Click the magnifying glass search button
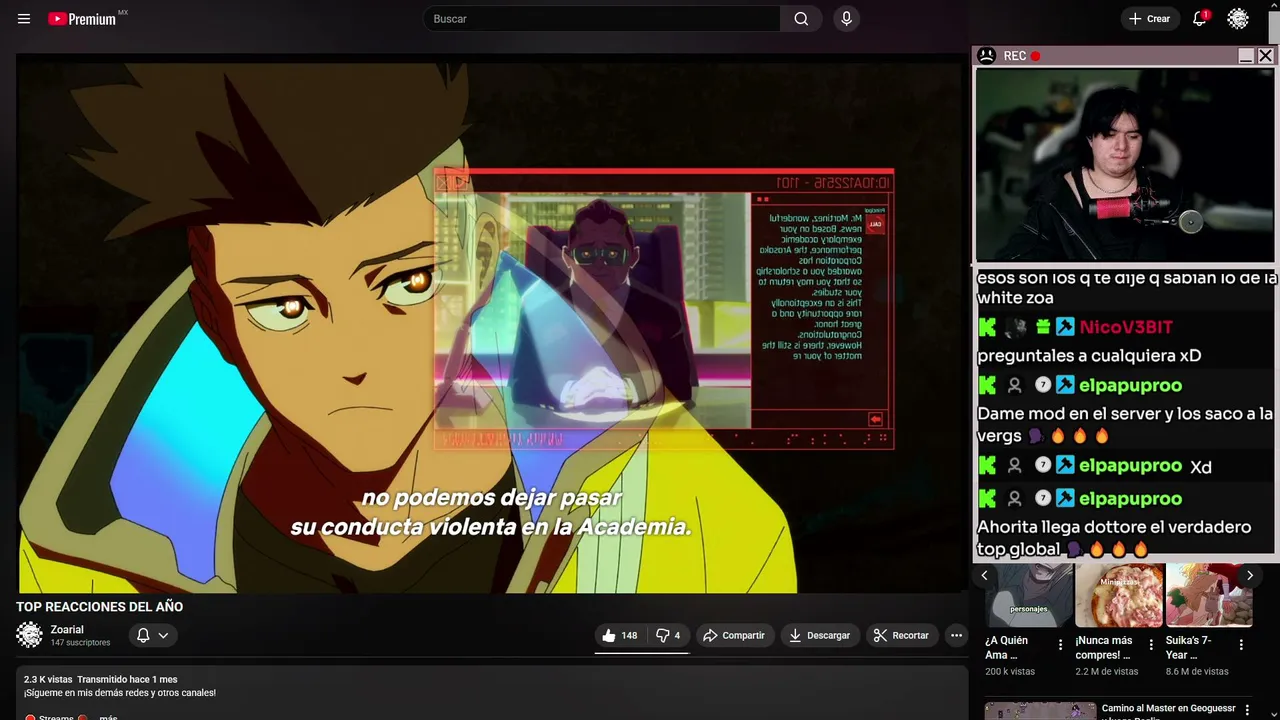This screenshot has width=1280, height=720. coord(801,19)
